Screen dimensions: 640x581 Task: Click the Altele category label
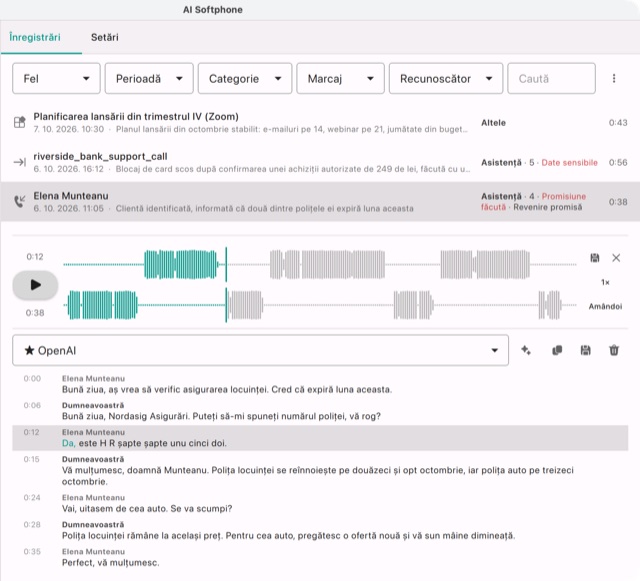pos(493,122)
